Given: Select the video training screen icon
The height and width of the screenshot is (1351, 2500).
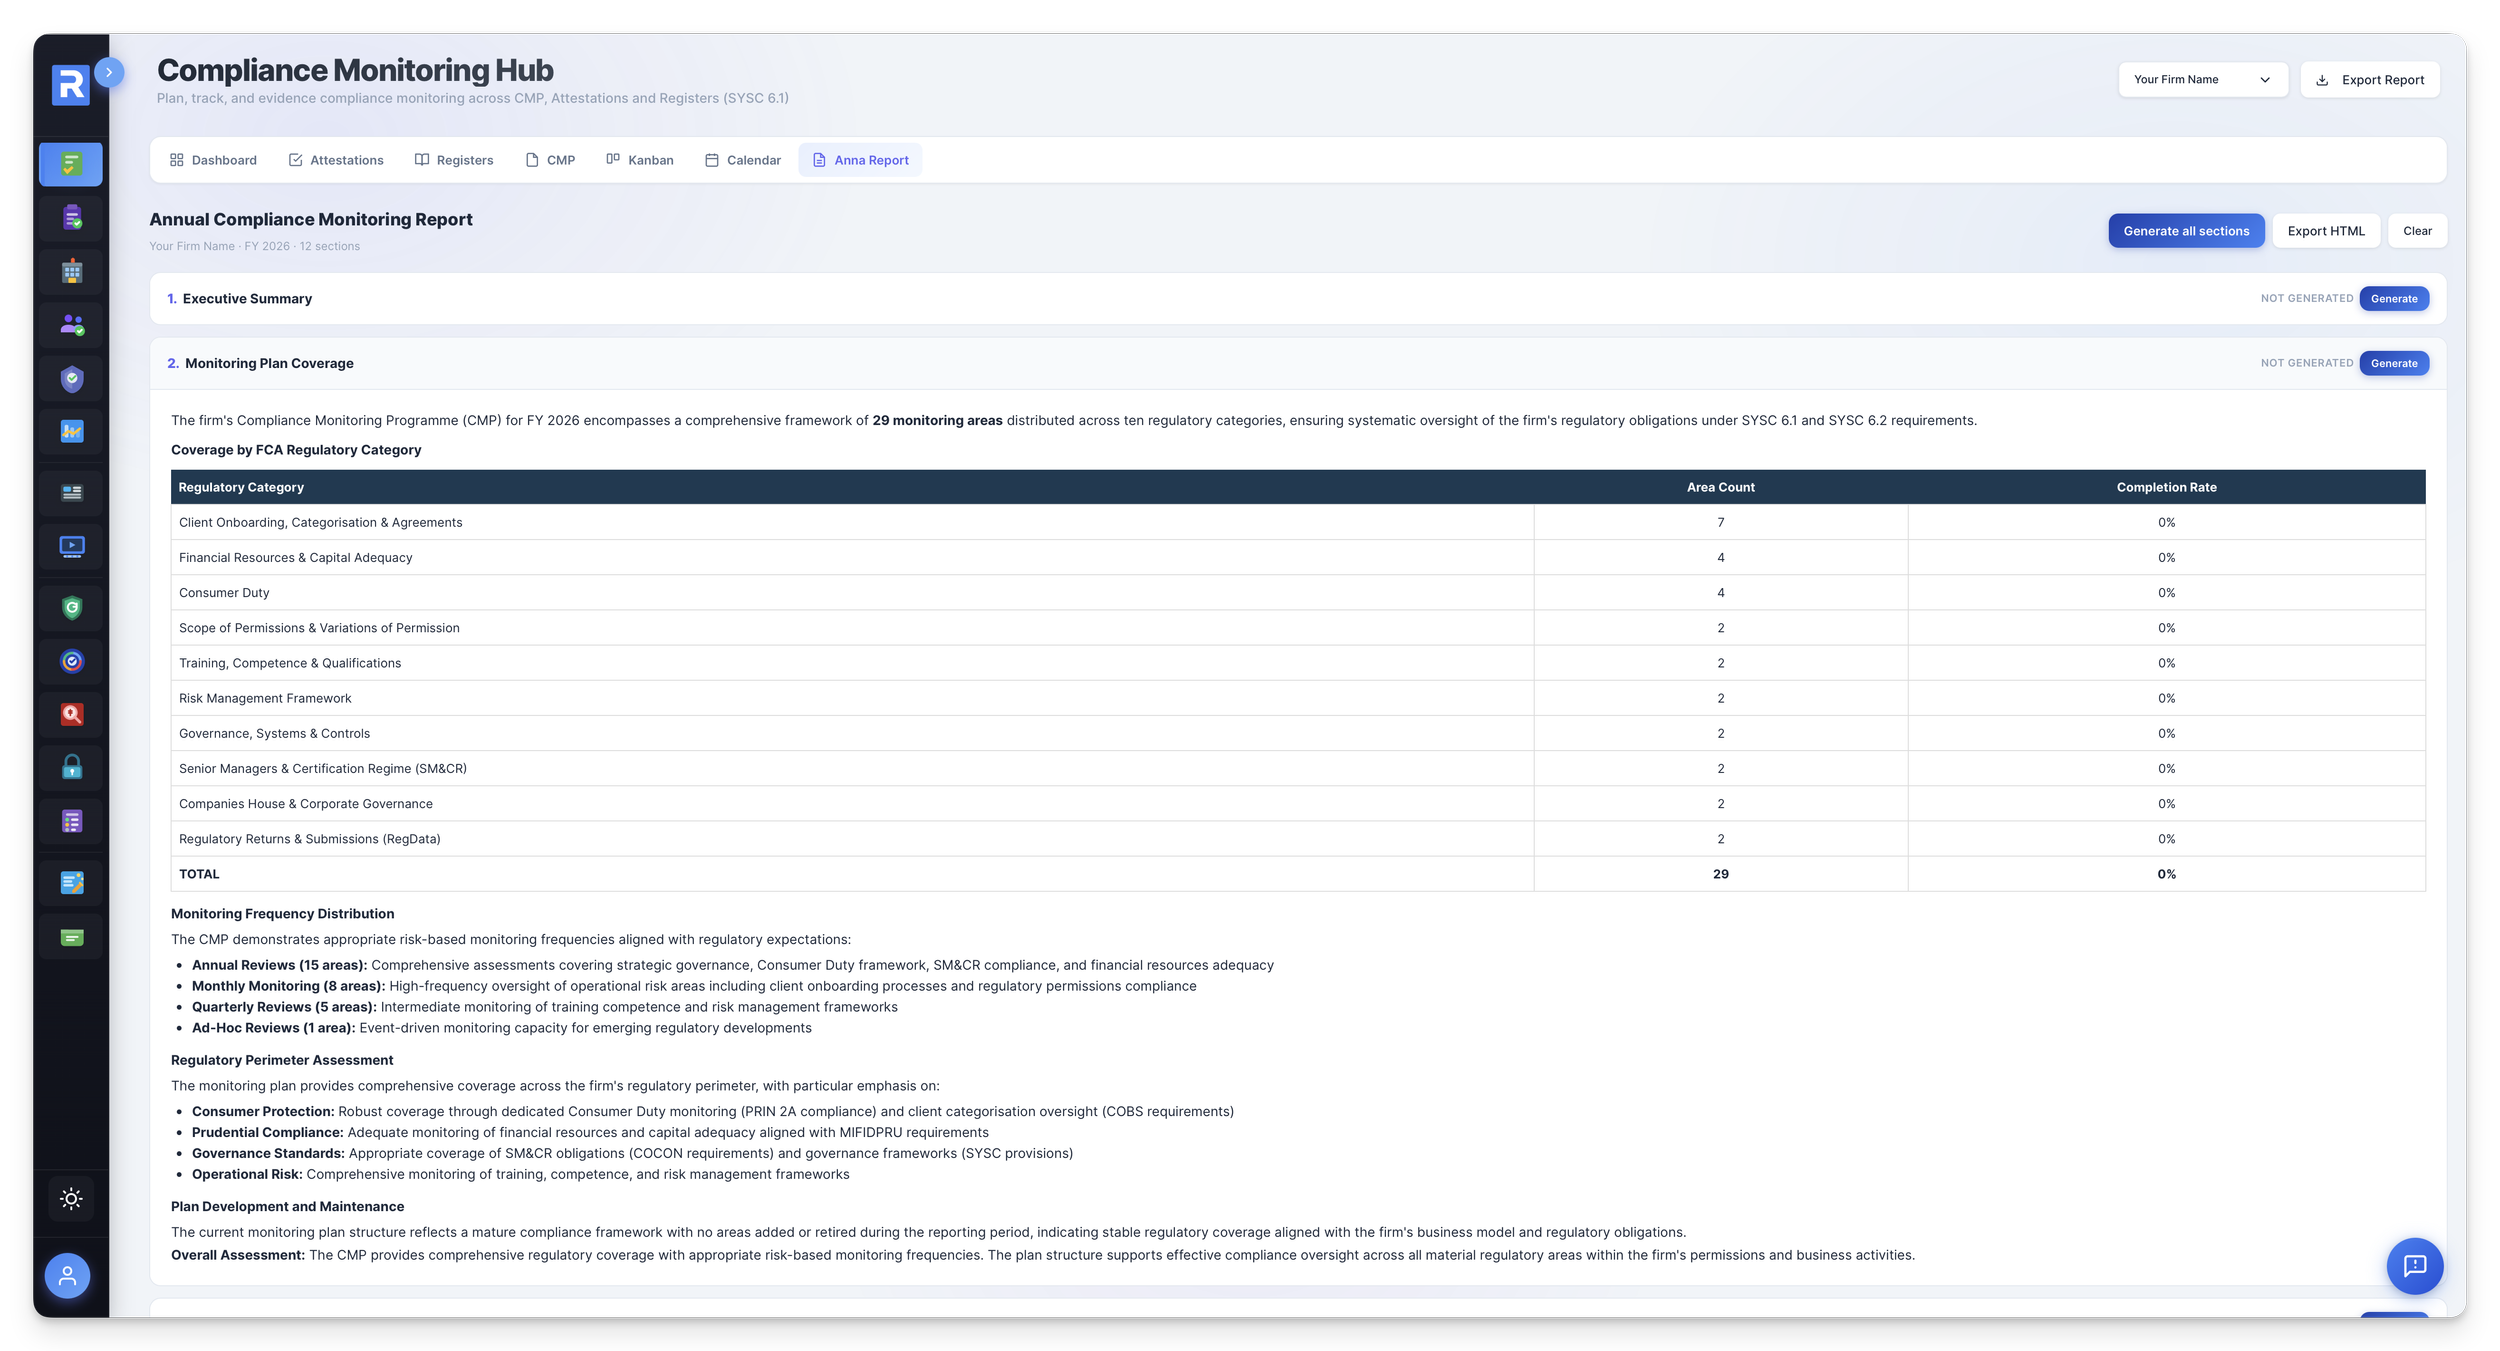Looking at the screenshot, I should pyautogui.click(x=71, y=547).
